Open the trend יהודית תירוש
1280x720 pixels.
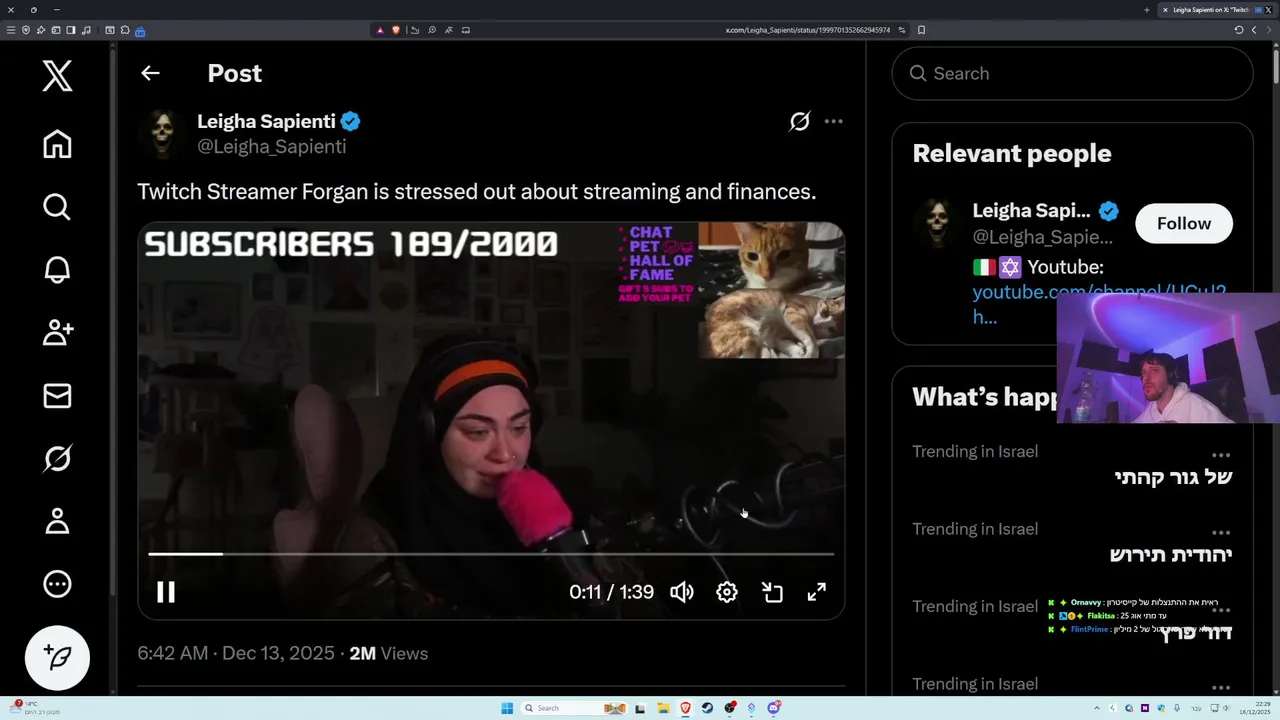[x=1170, y=554]
